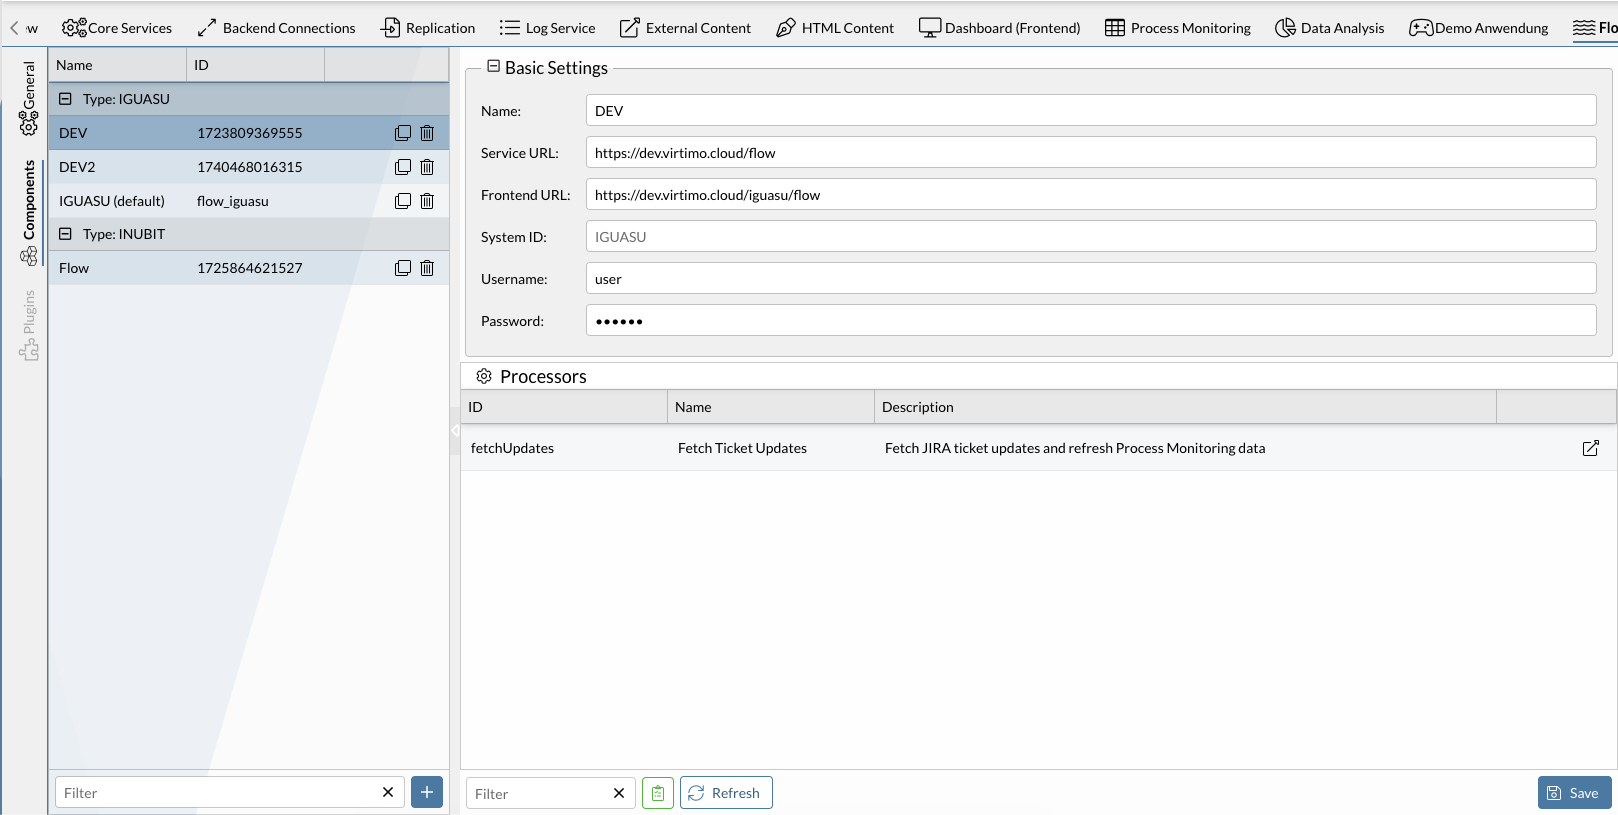Open the Backend Connections tab
This screenshot has height=815, width=1618.
(x=276, y=28)
